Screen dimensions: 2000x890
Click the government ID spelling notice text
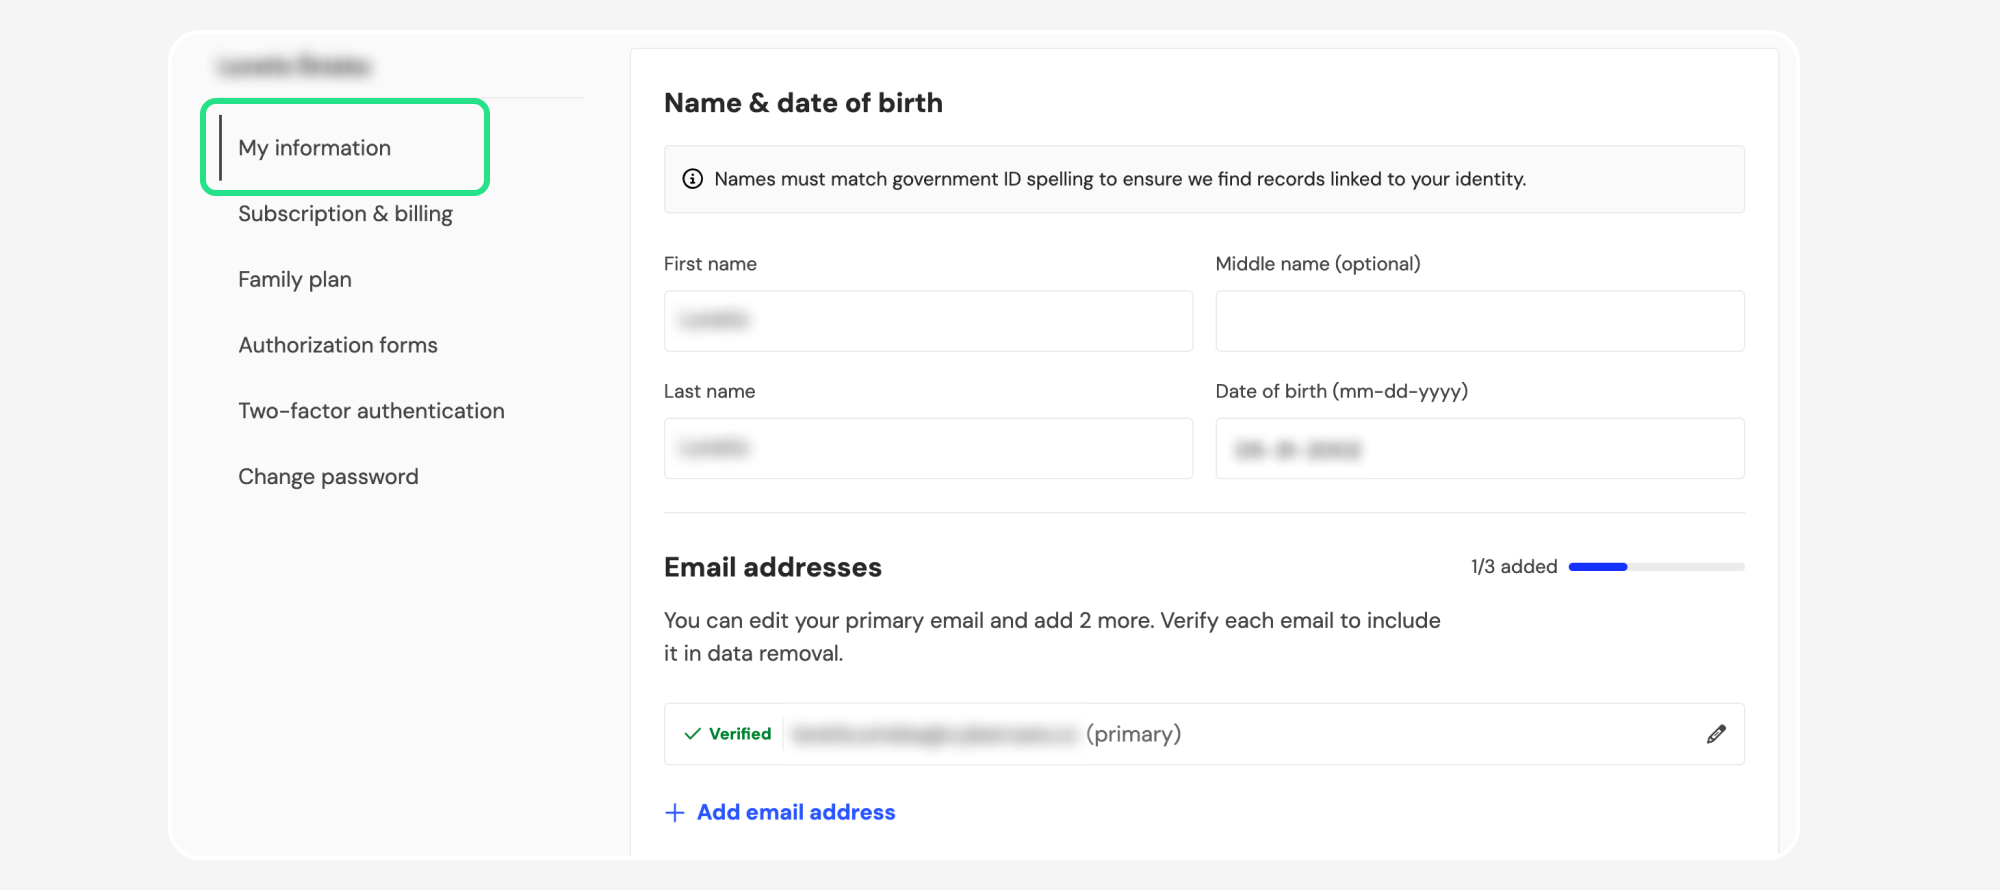click(x=1120, y=179)
